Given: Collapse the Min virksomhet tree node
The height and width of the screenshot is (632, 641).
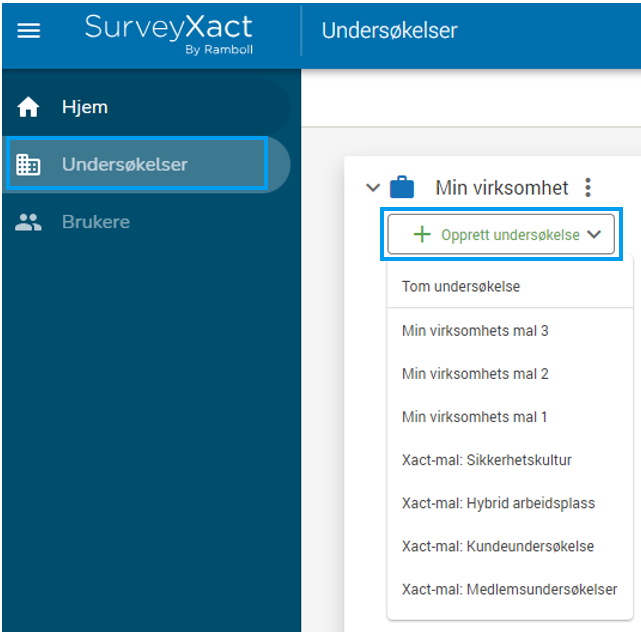Looking at the screenshot, I should coord(373,188).
